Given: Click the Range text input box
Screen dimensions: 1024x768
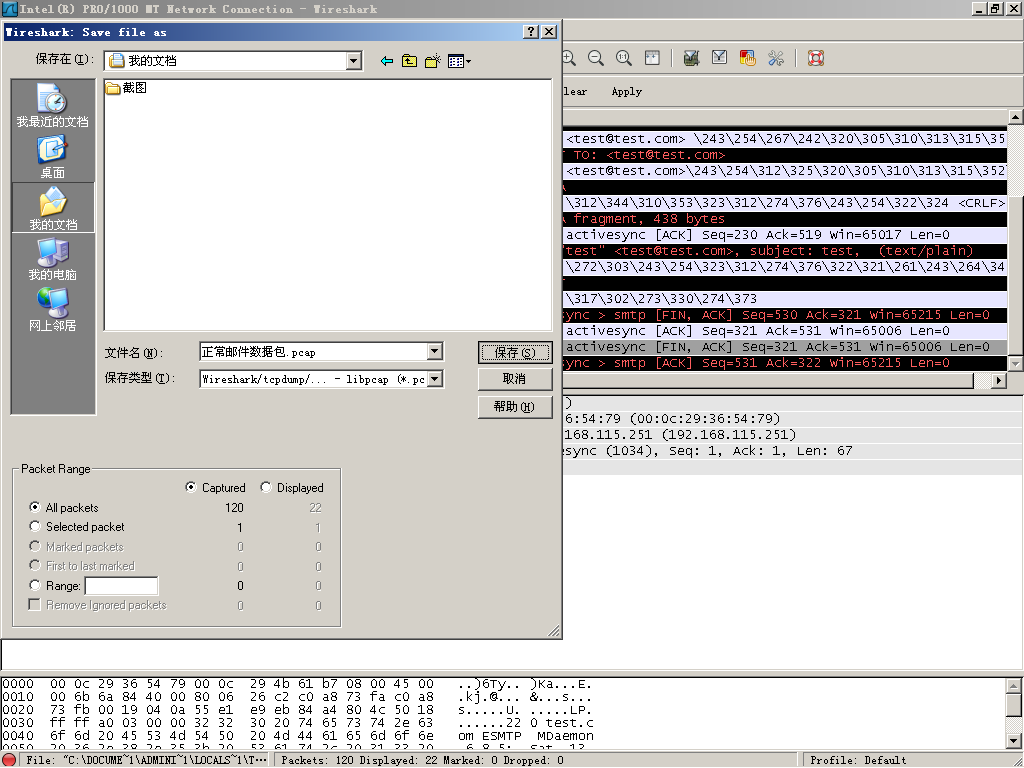Looking at the screenshot, I should tap(121, 586).
